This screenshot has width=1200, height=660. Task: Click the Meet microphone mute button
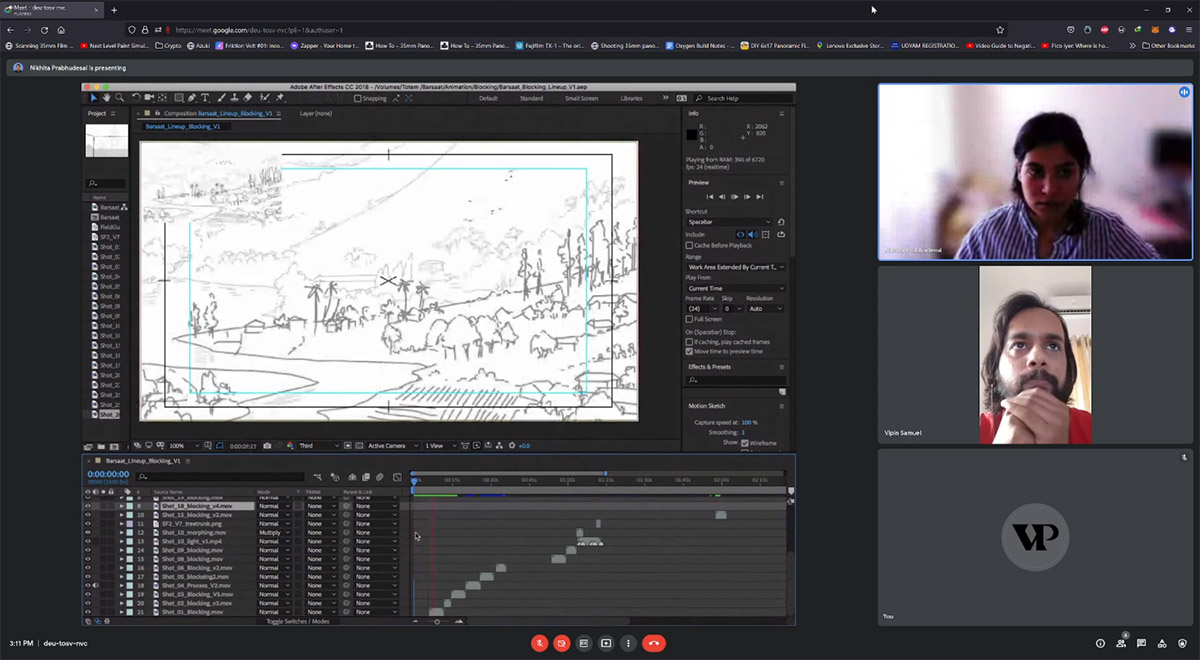pos(539,643)
